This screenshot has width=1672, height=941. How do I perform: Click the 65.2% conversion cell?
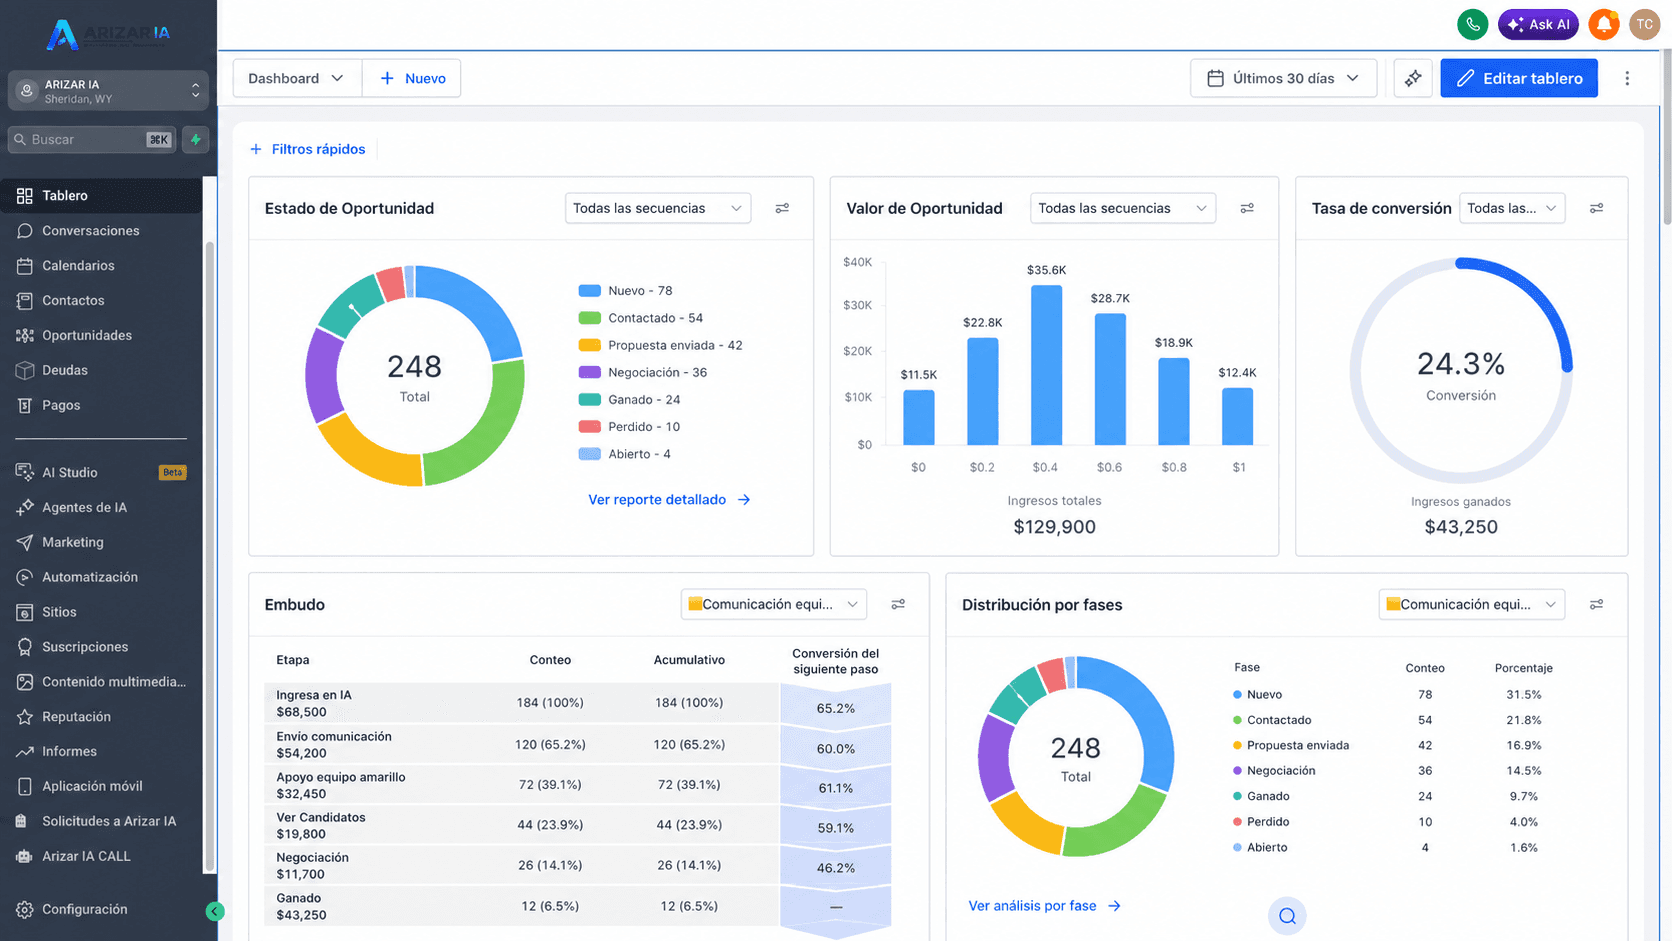[x=836, y=708]
